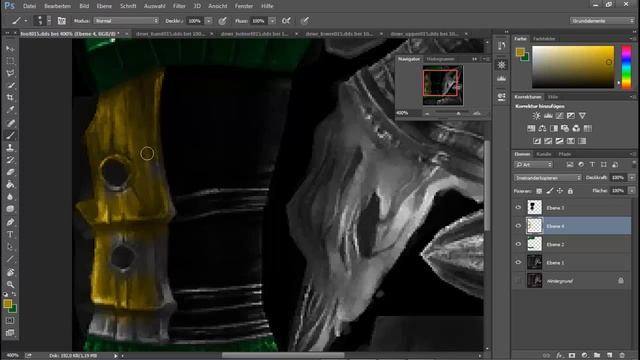Switch to the Farbfelder tab
The image size is (640, 360).
(544, 39)
